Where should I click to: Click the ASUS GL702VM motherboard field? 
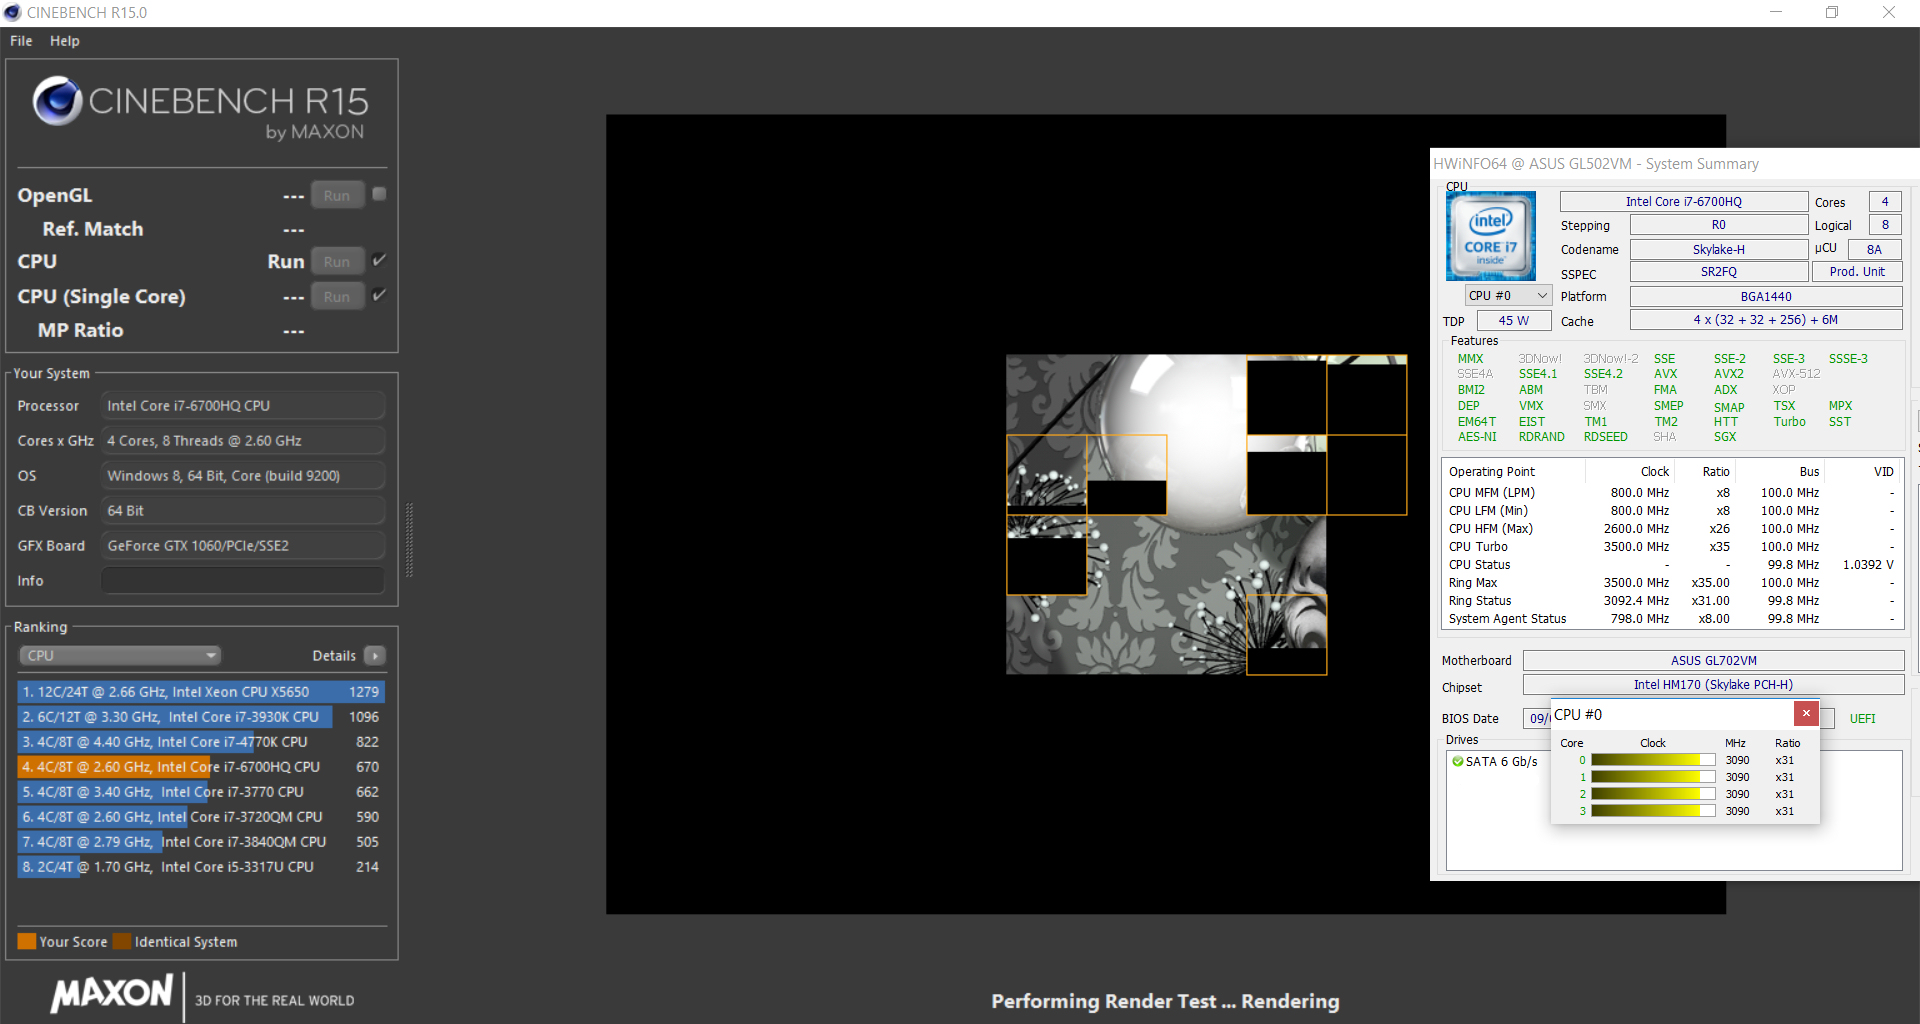(1713, 661)
